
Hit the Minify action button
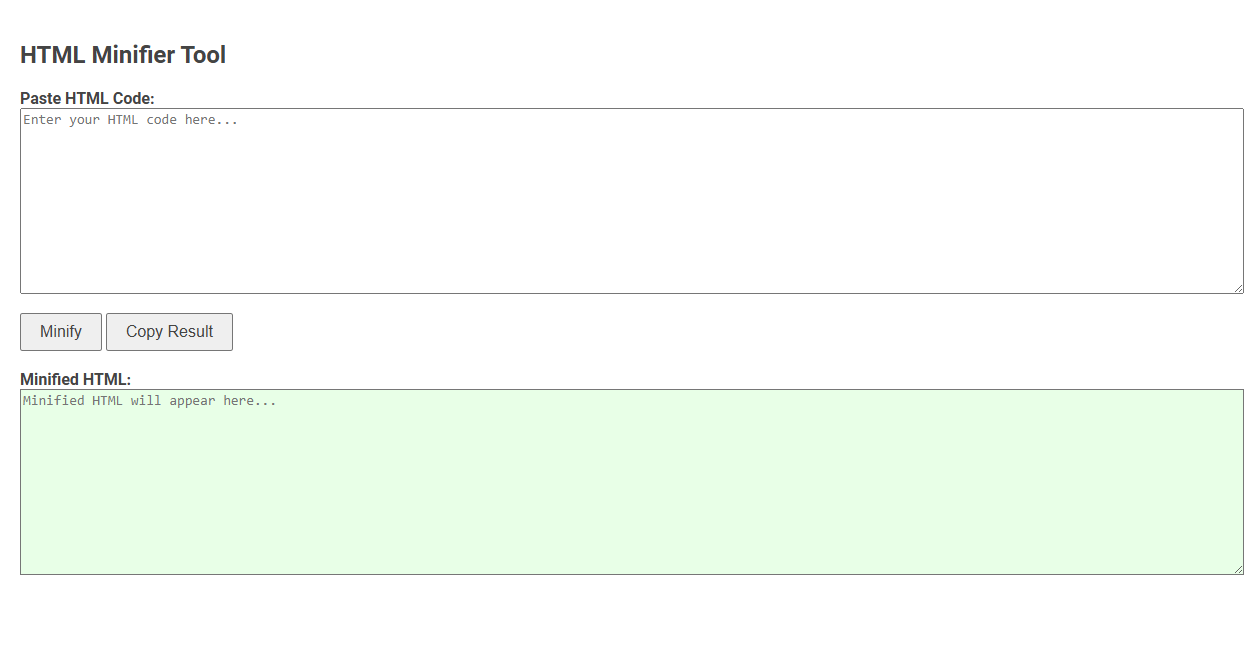tap(60, 331)
